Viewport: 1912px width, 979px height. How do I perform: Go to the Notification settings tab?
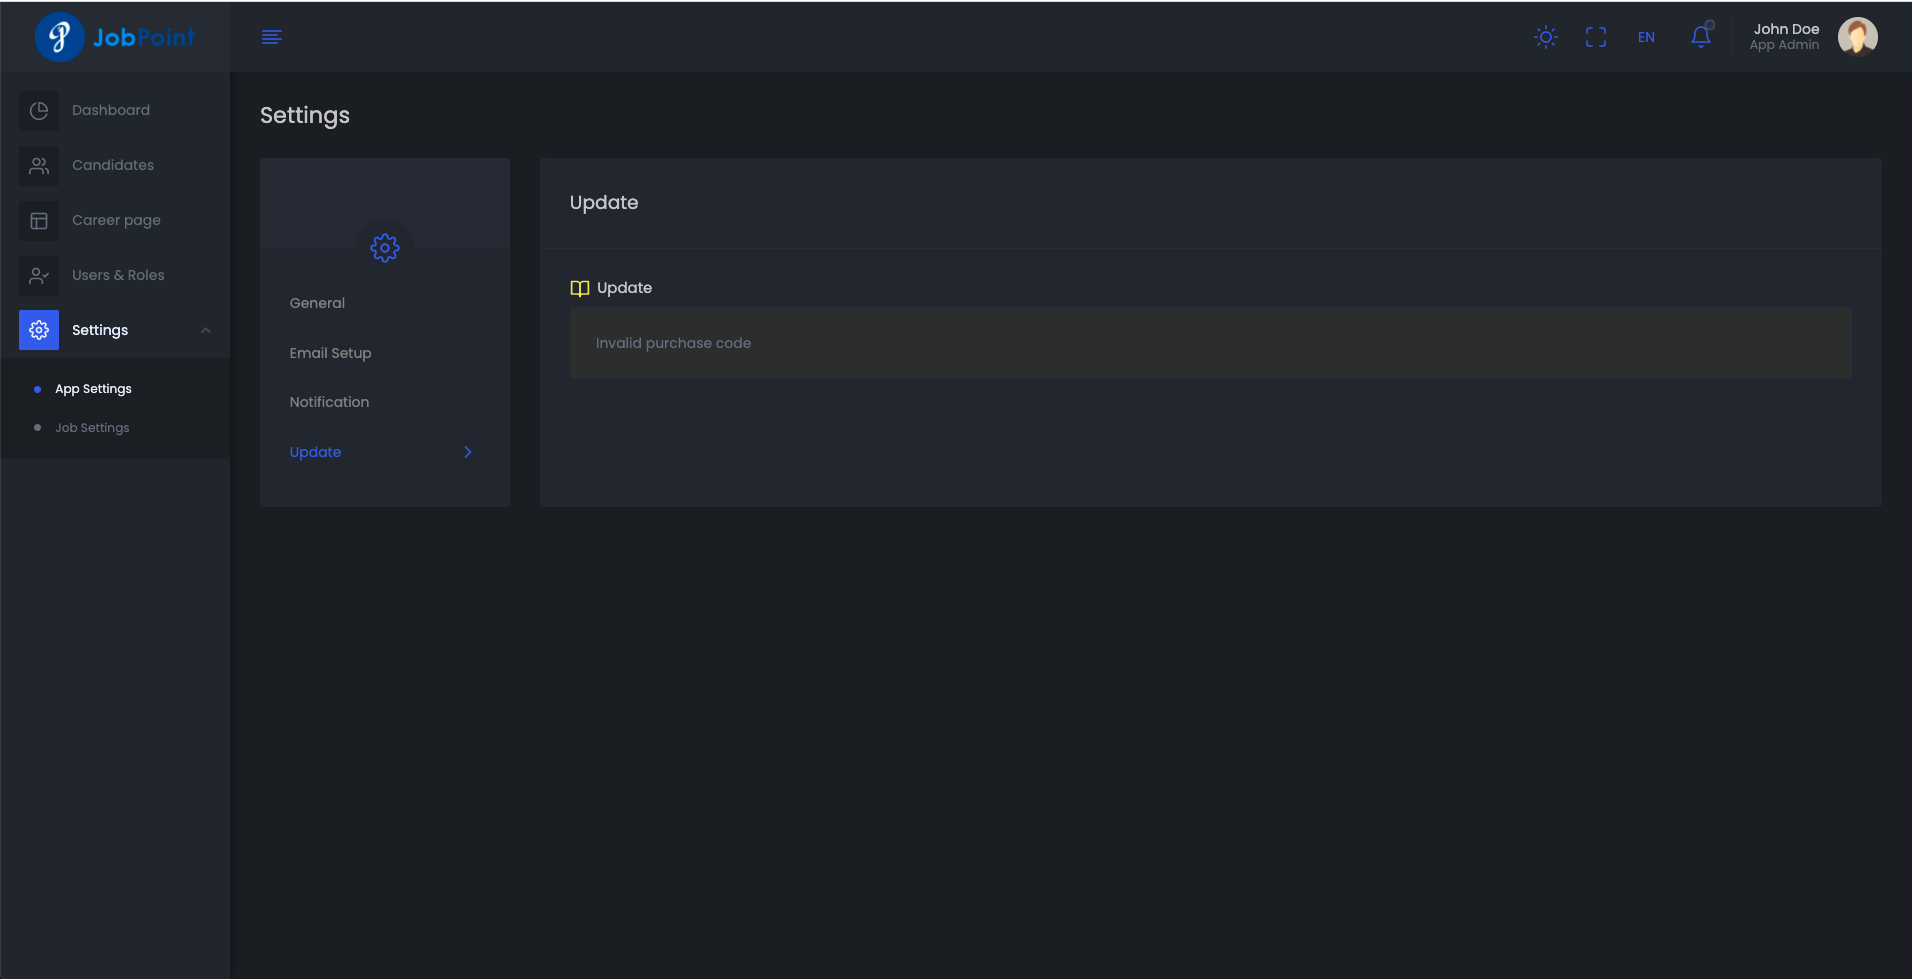pyautogui.click(x=329, y=402)
